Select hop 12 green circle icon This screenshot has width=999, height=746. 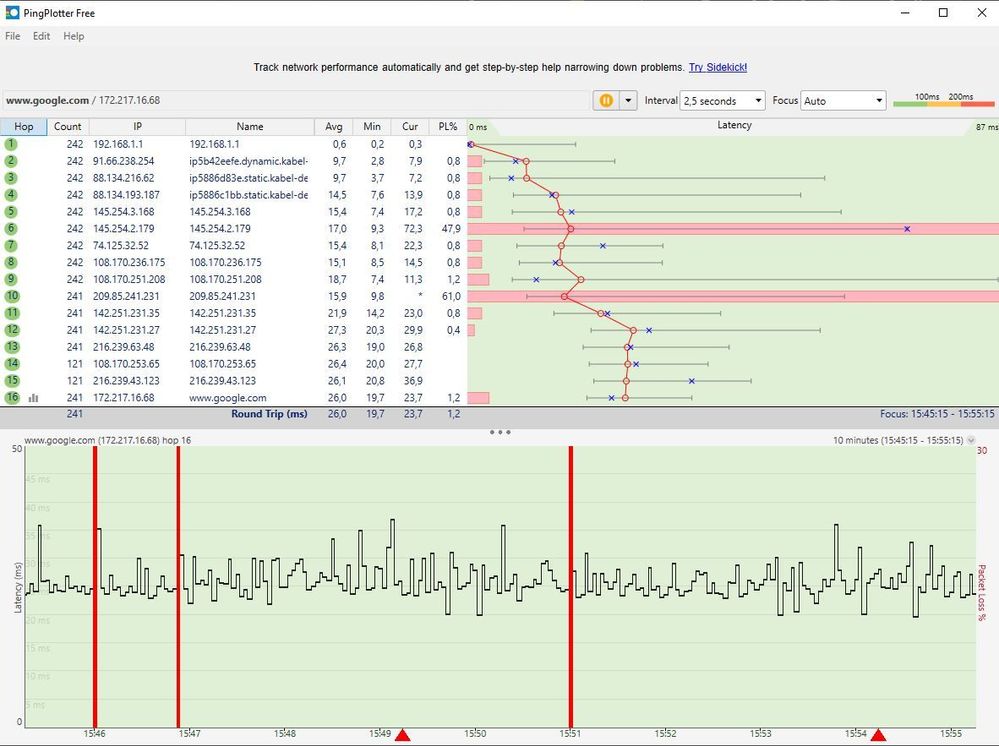pos(11,330)
